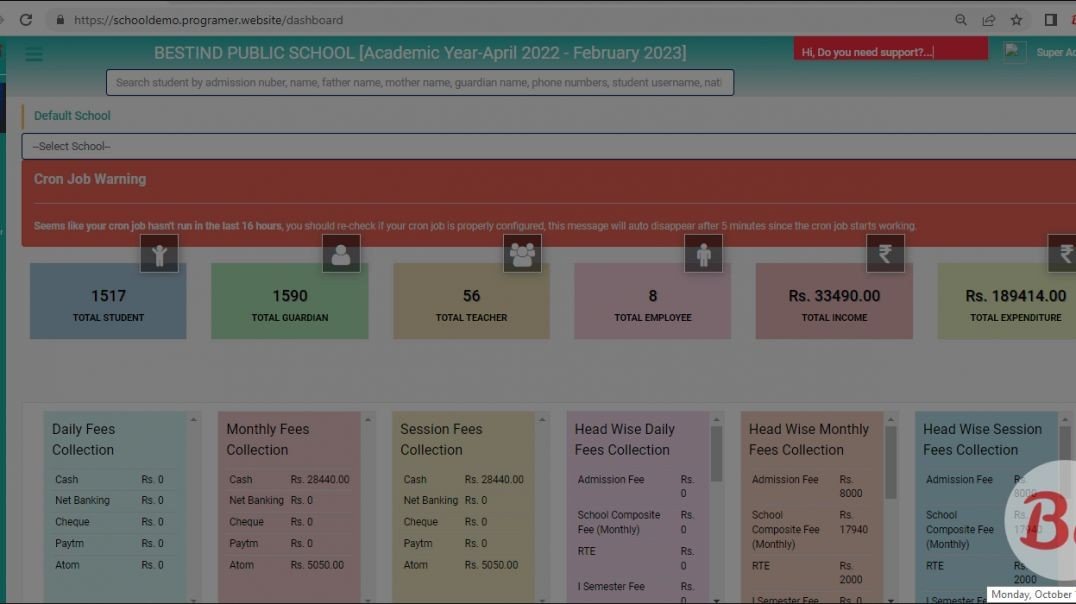The width and height of the screenshot is (1076, 604).
Task: Open the browser side panel icon
Action: pos(1051,19)
